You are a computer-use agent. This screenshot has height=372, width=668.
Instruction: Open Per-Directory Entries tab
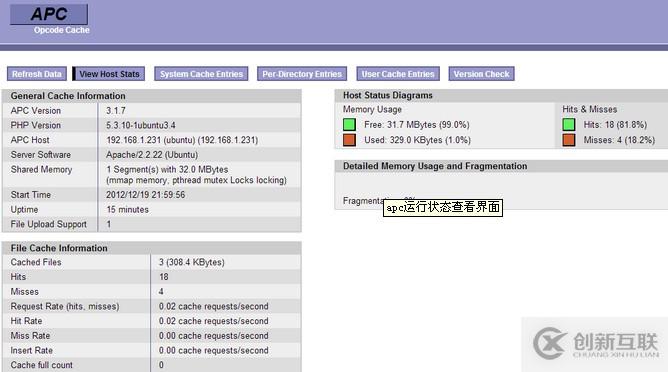302,74
